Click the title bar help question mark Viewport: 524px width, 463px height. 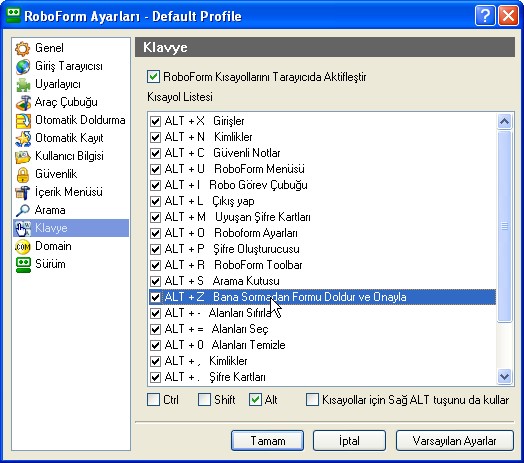click(x=485, y=15)
